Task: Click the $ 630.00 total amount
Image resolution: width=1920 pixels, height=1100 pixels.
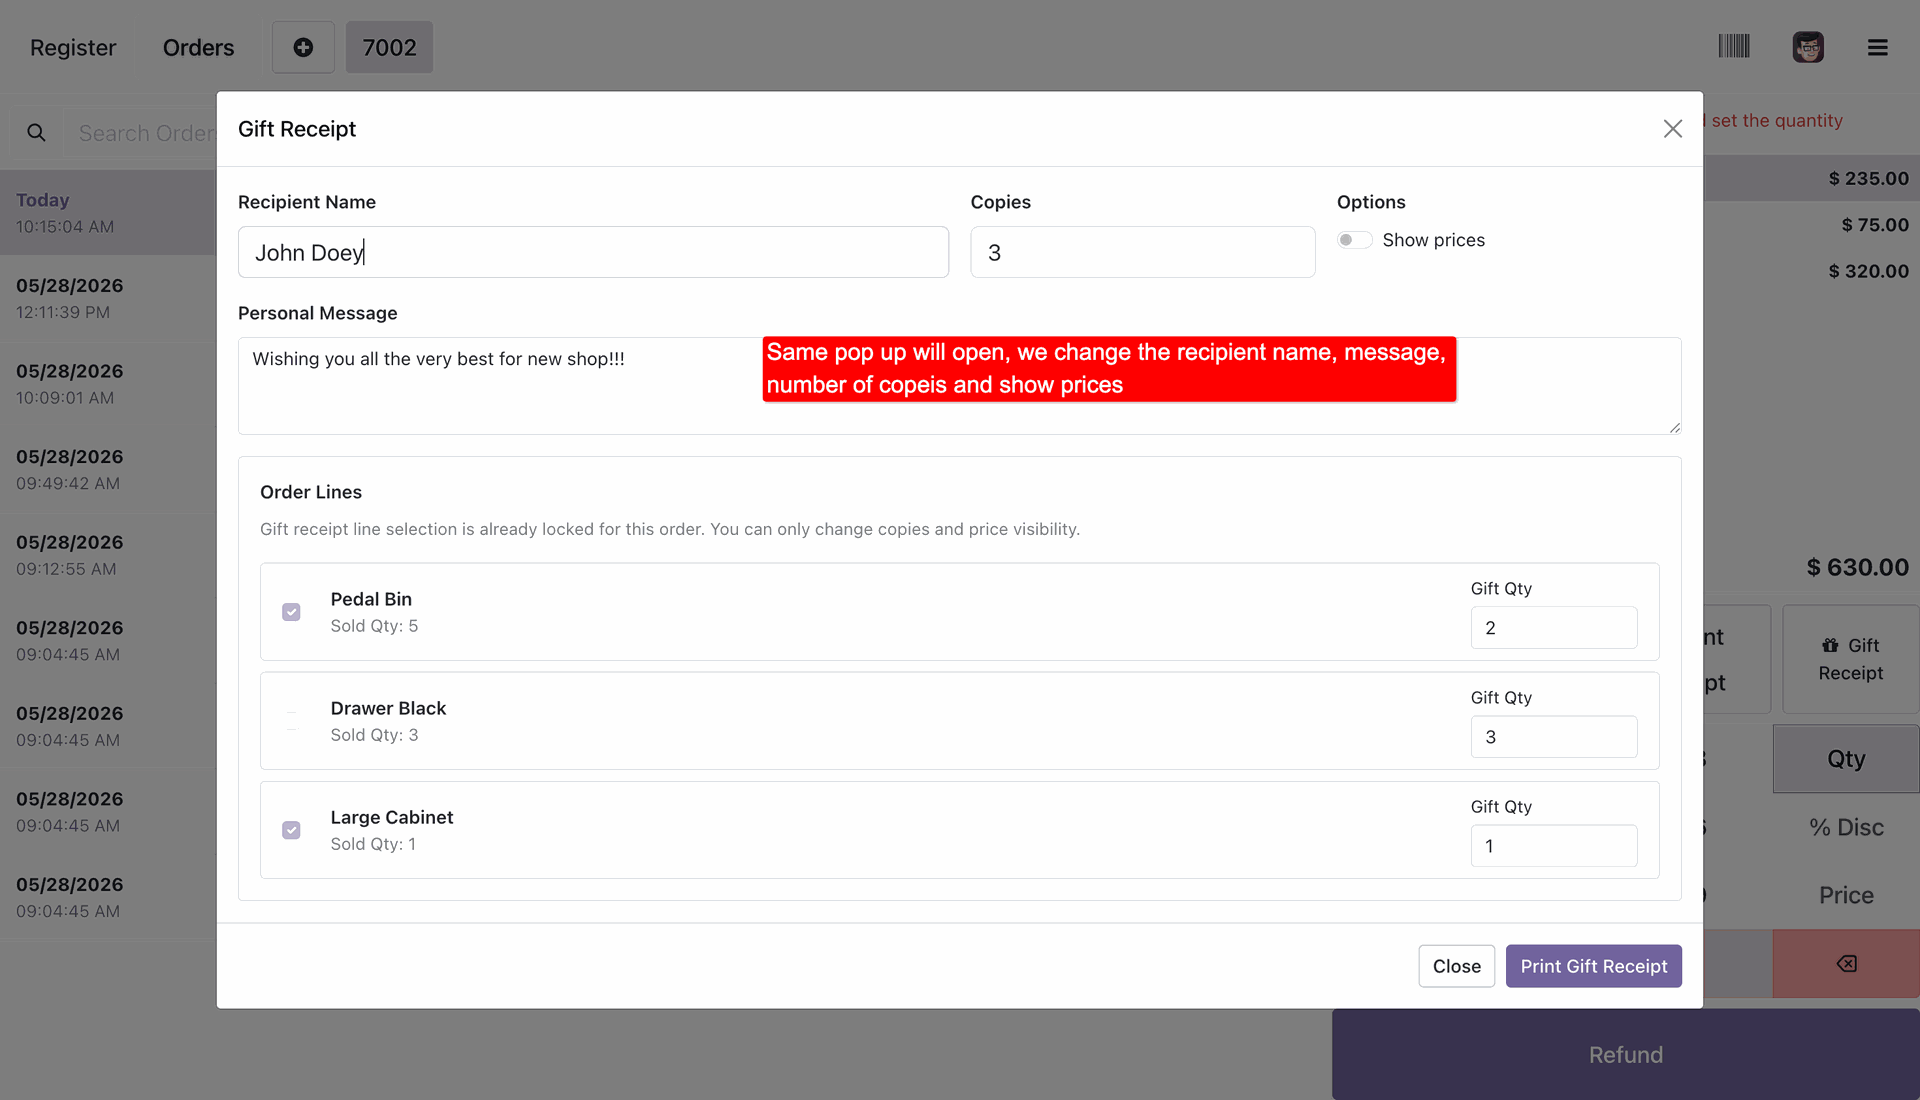Action: [1857, 567]
